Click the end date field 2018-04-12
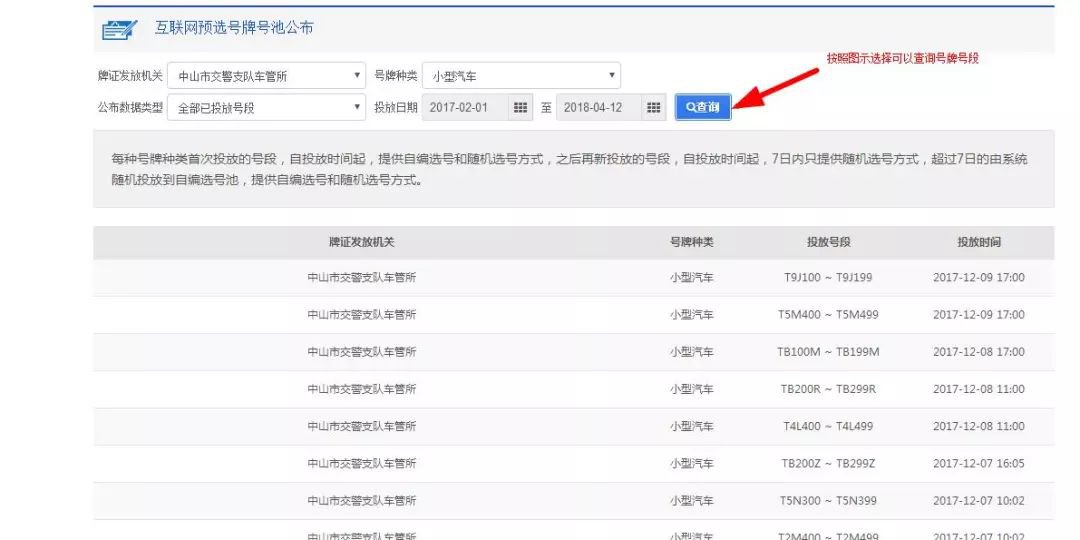 pos(598,108)
